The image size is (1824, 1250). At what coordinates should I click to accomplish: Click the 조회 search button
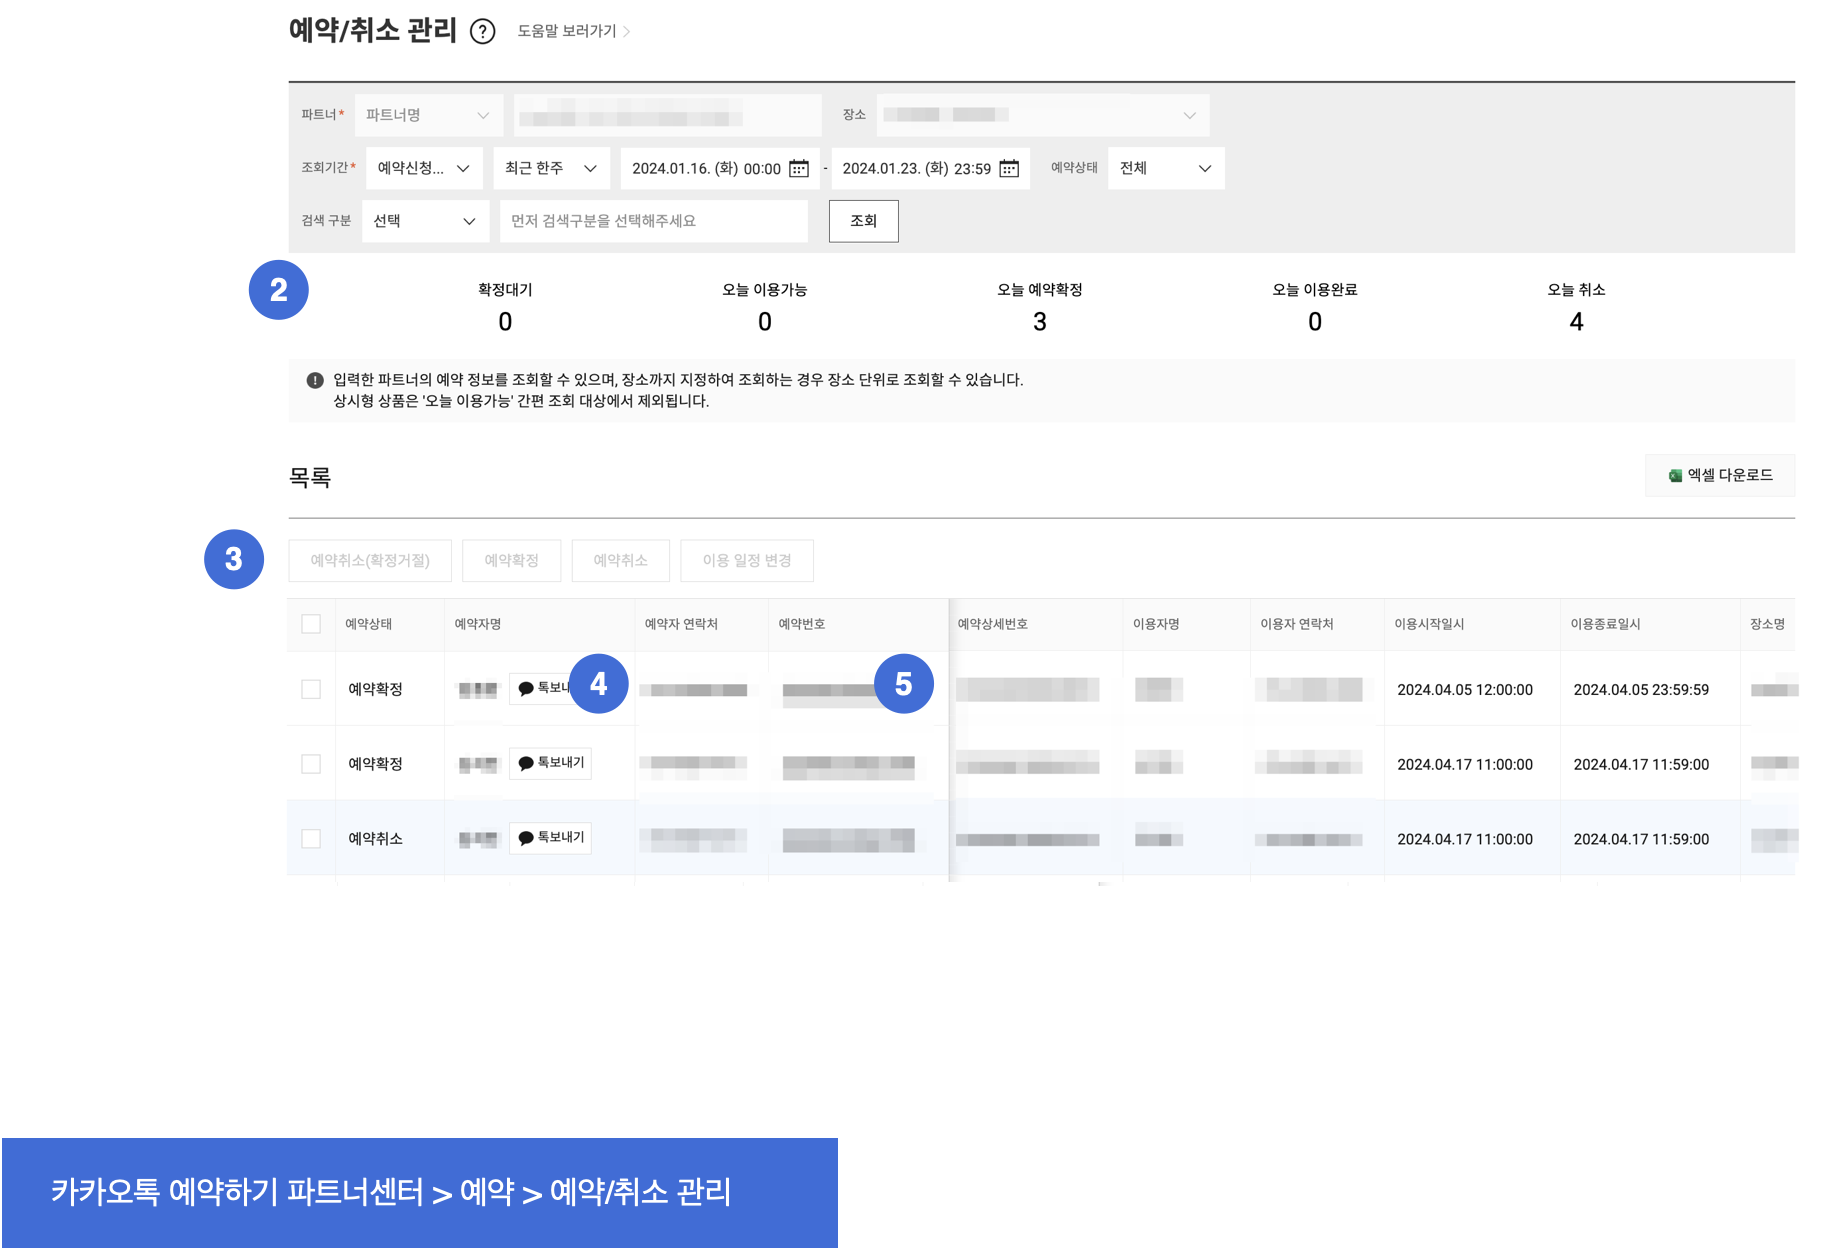(863, 221)
